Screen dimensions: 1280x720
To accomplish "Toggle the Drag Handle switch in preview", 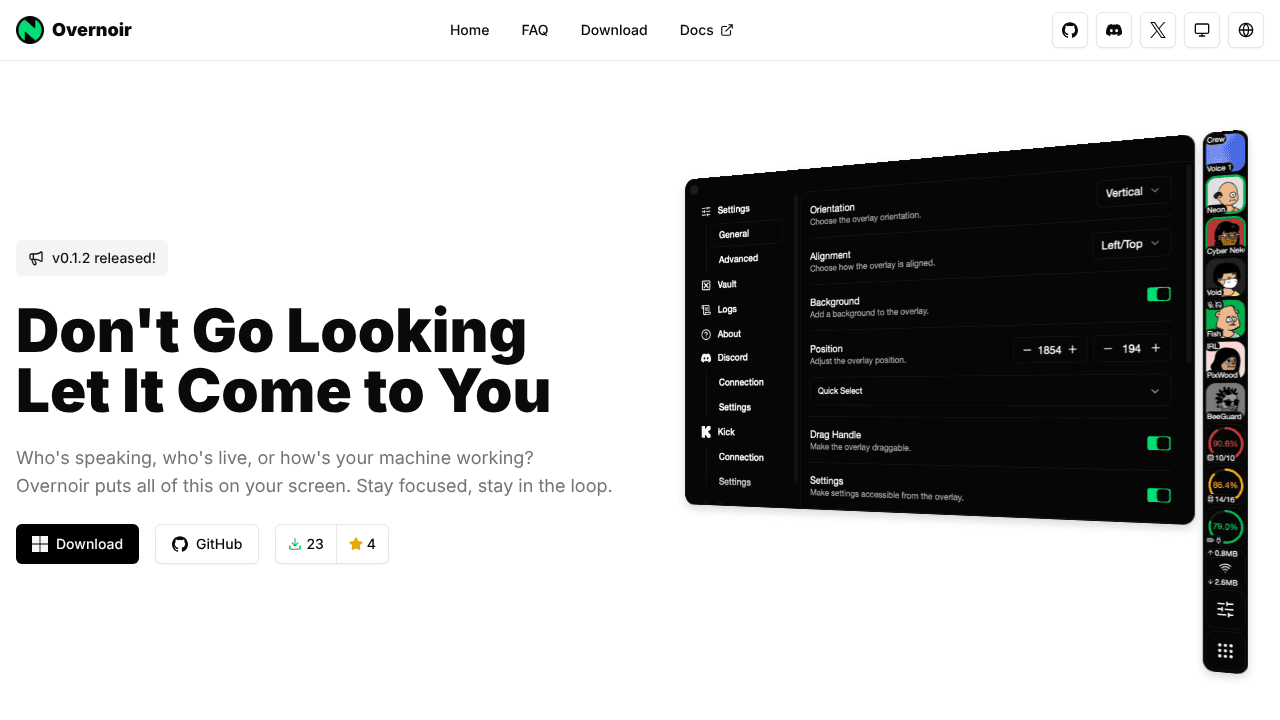I will 1158,443.
